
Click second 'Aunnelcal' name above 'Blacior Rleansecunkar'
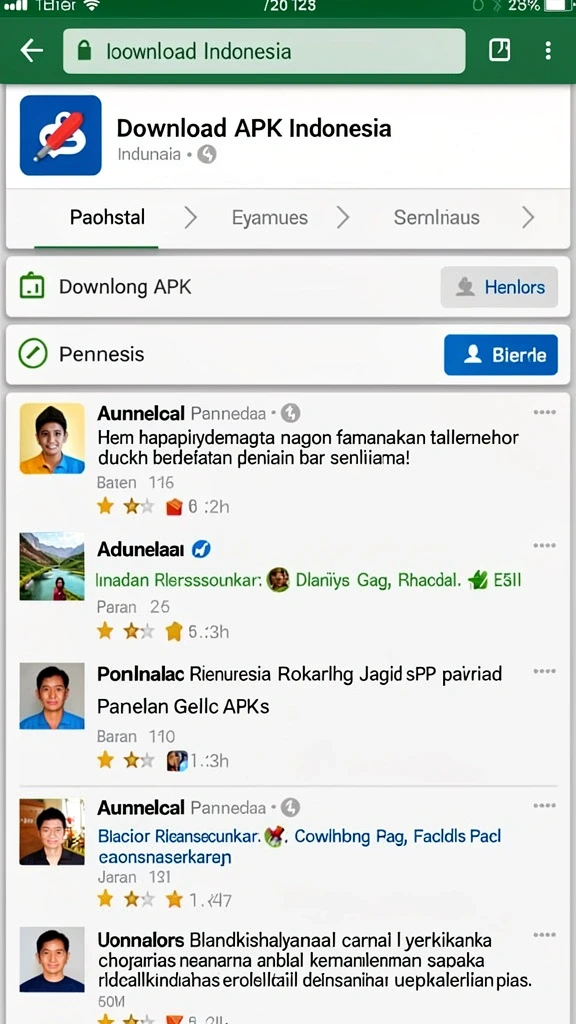141,808
